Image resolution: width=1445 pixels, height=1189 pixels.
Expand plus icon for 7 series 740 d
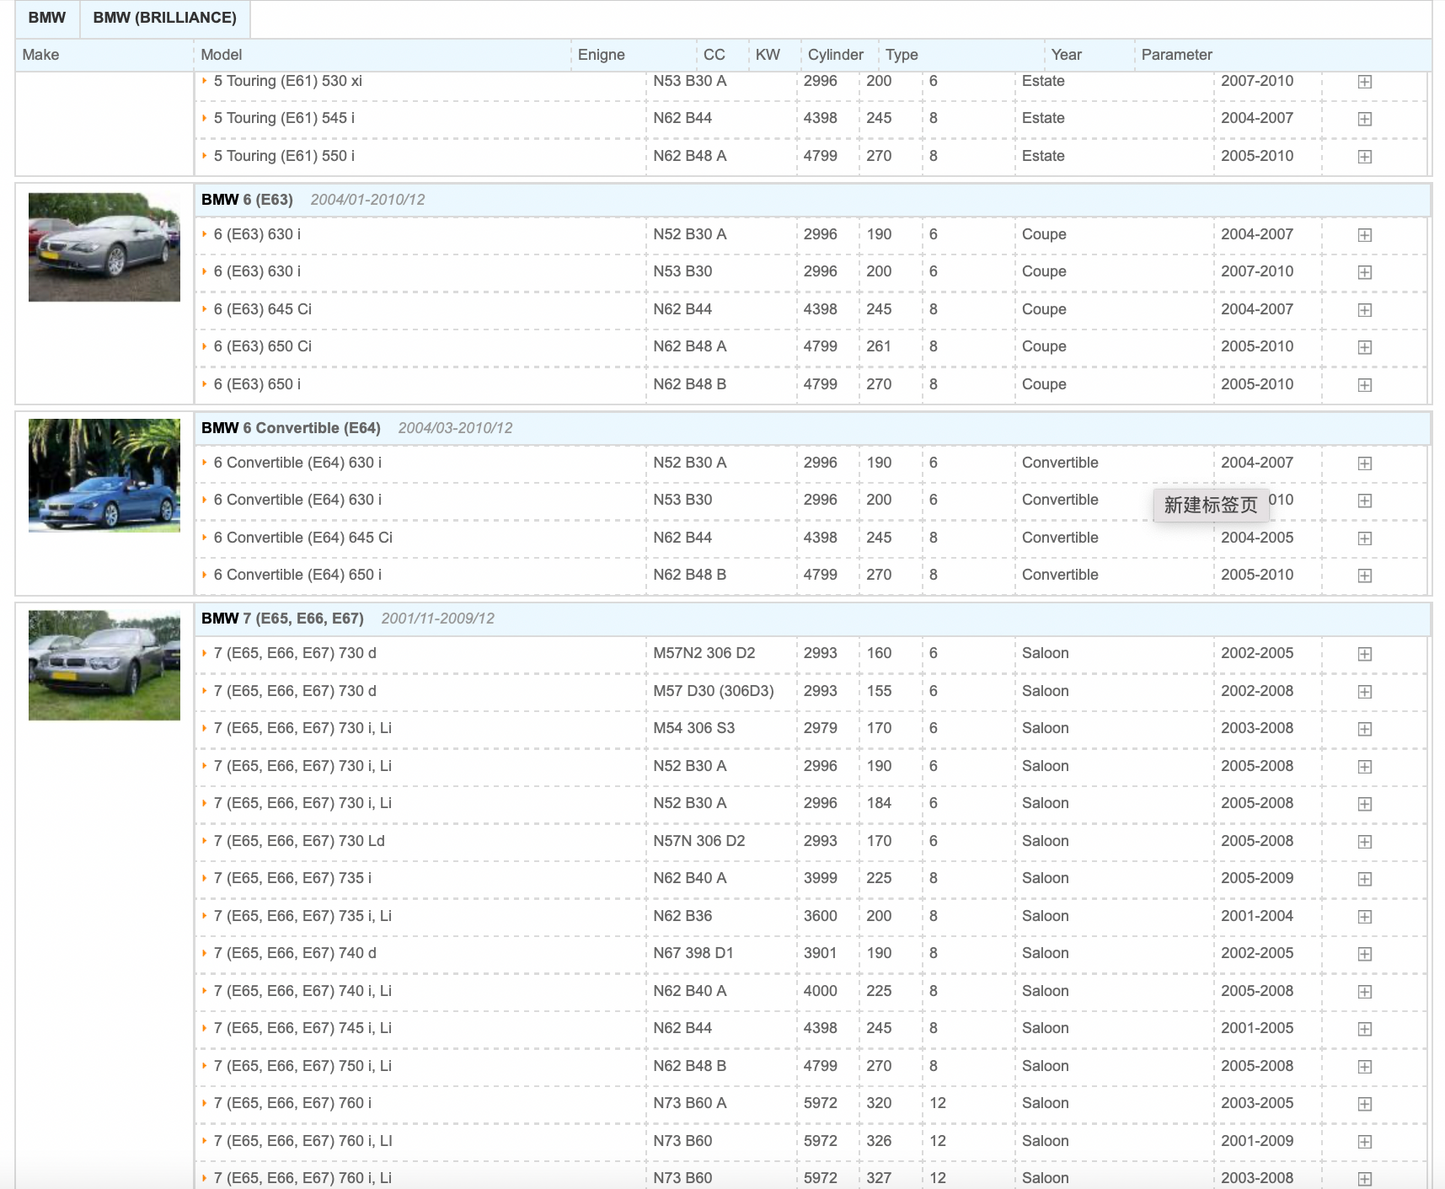[x=1364, y=953]
